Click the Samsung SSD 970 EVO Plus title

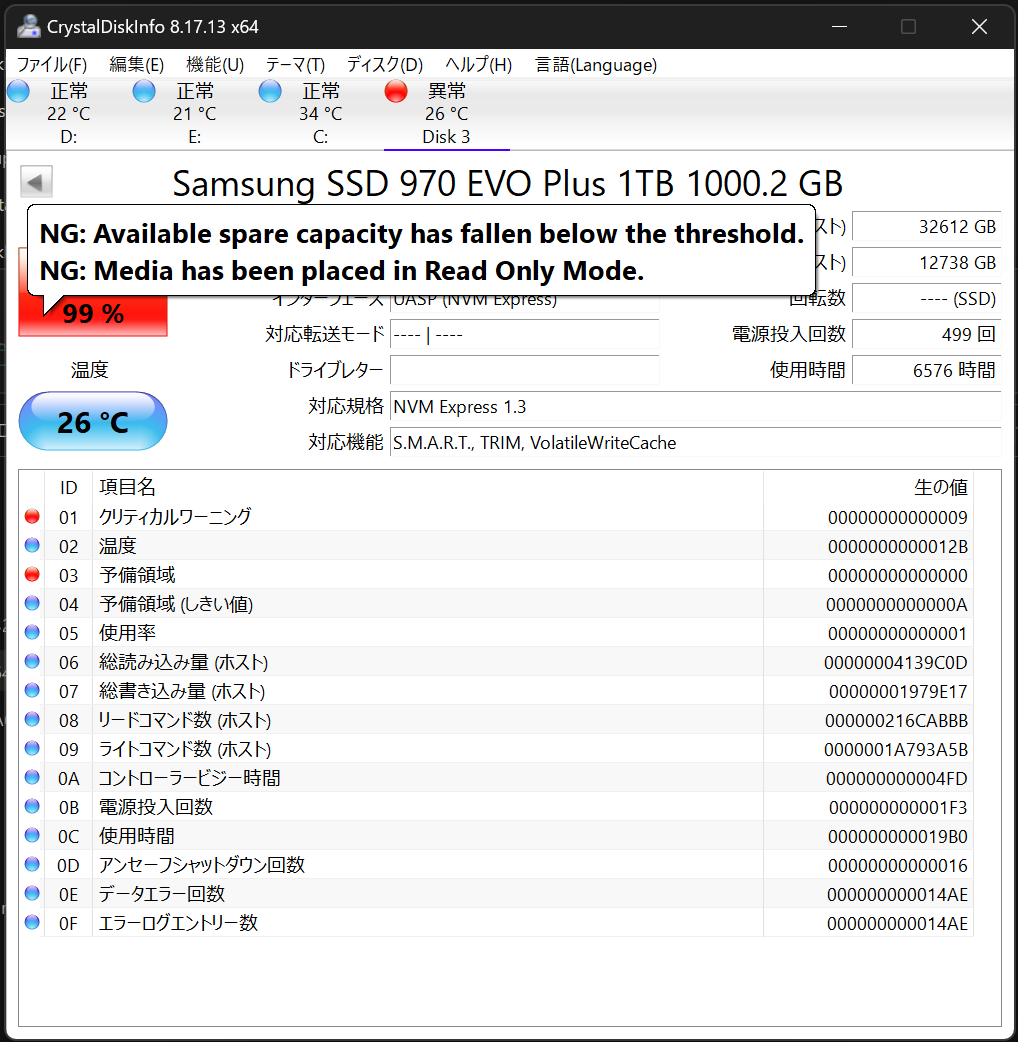(508, 183)
